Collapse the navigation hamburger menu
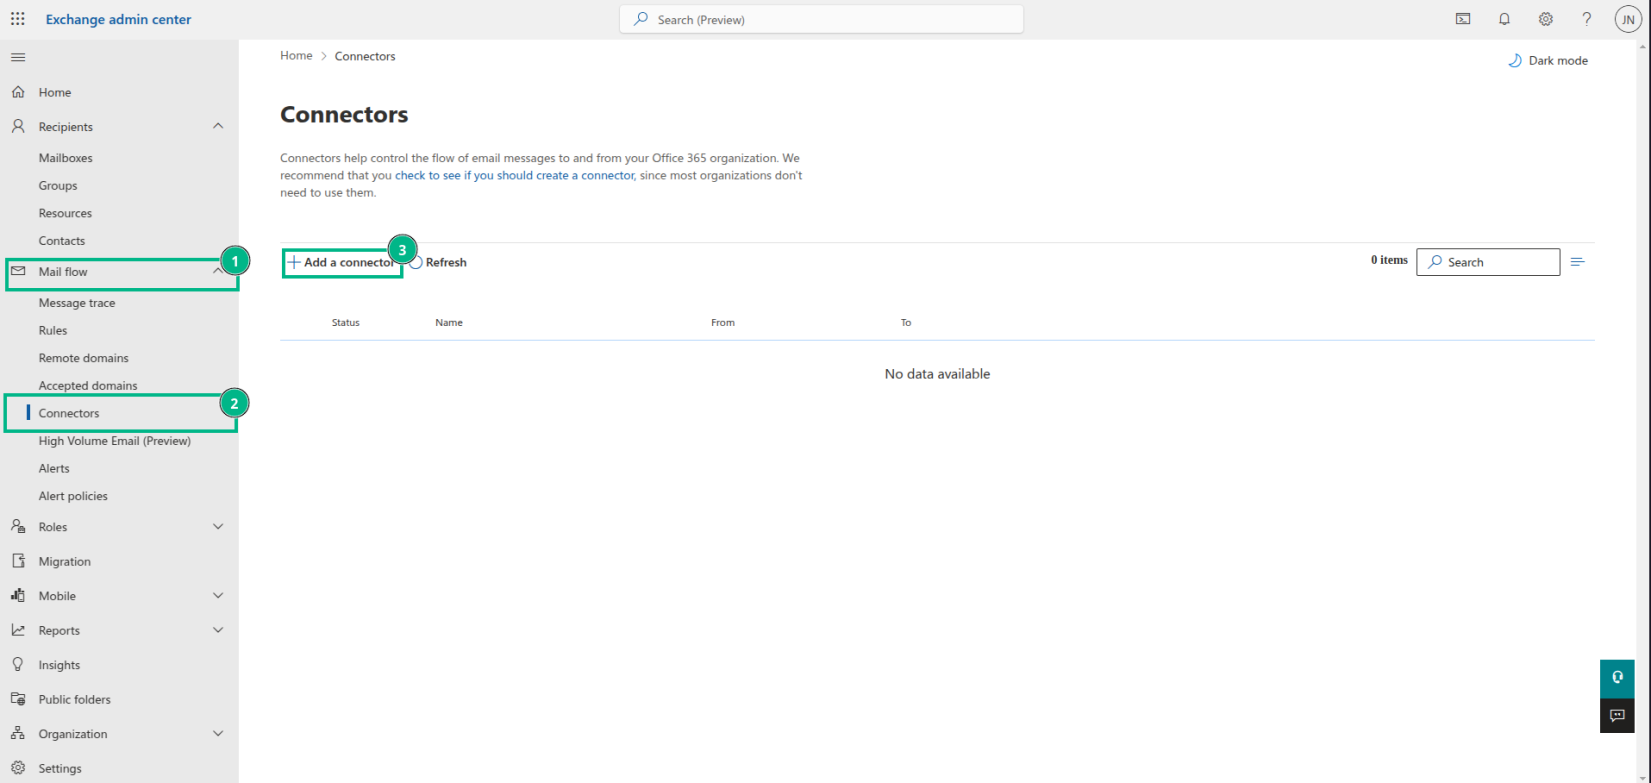 pos(18,57)
